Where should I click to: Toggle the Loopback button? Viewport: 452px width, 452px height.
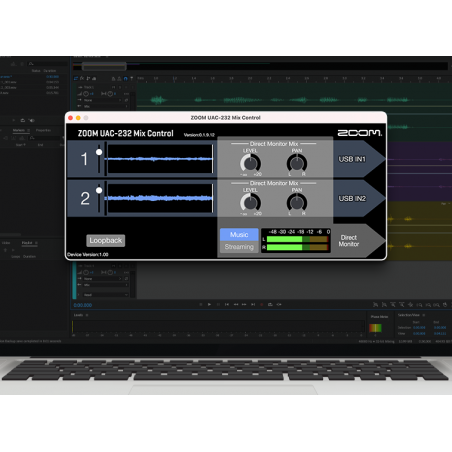[106, 240]
